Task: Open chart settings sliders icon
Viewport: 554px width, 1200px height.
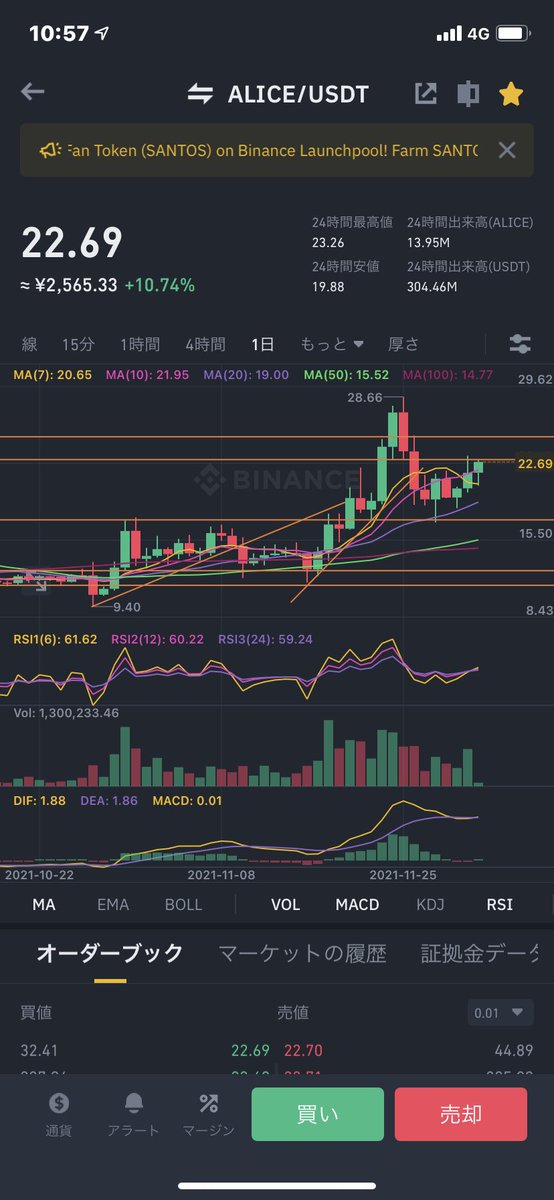Action: pyautogui.click(x=520, y=344)
